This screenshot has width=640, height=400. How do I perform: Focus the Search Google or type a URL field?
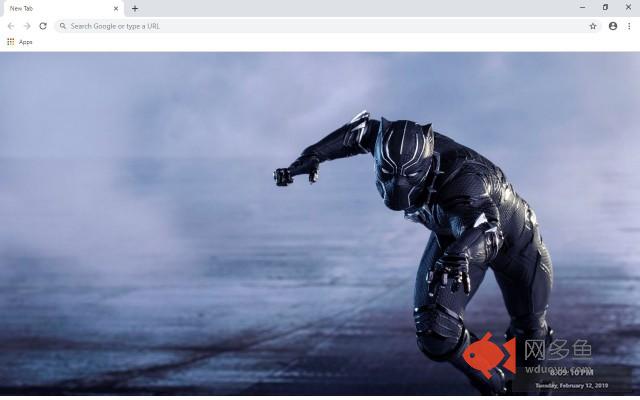click(x=327, y=26)
